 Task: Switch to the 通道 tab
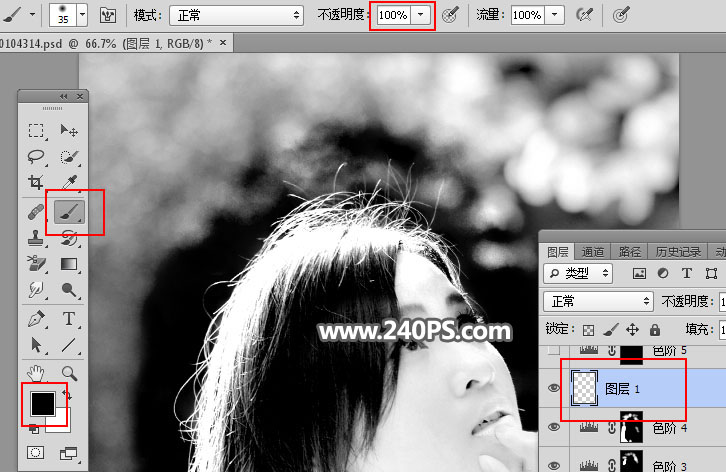(593, 252)
